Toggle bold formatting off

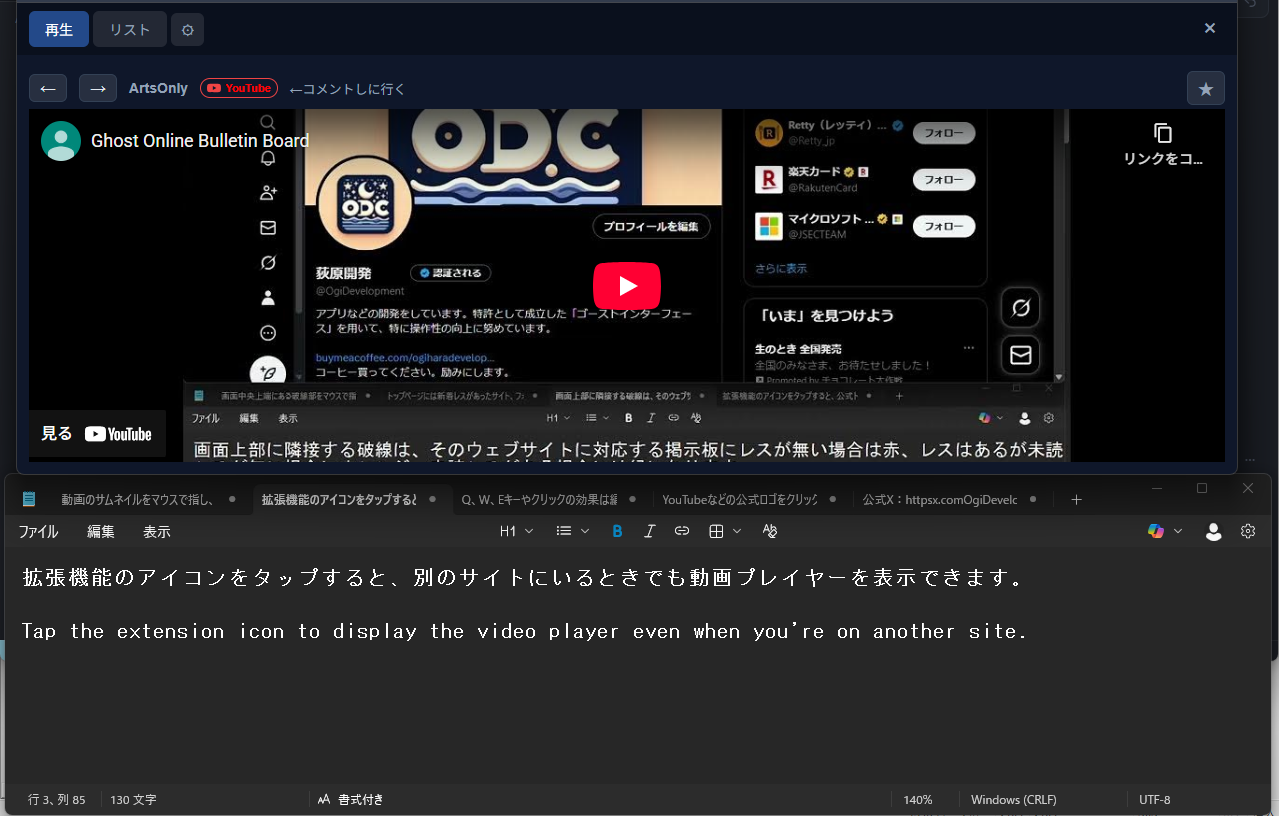point(617,531)
